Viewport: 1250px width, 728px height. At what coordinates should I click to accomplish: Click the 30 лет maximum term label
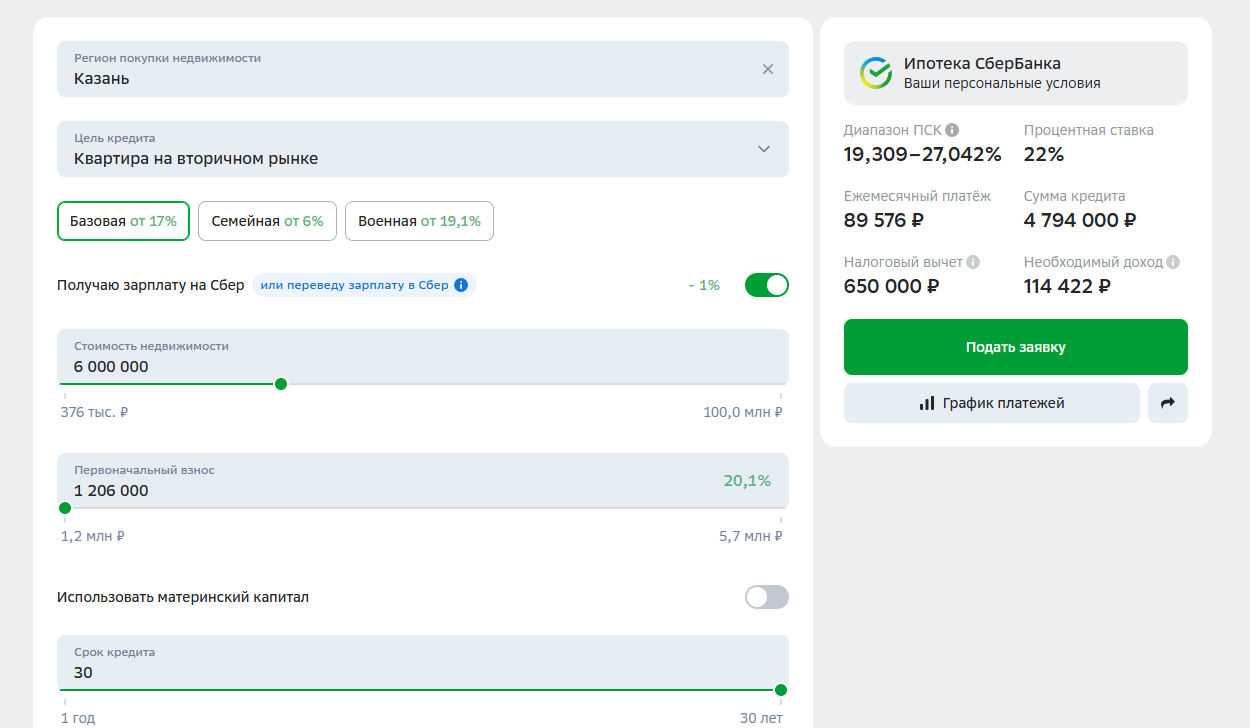click(761, 718)
